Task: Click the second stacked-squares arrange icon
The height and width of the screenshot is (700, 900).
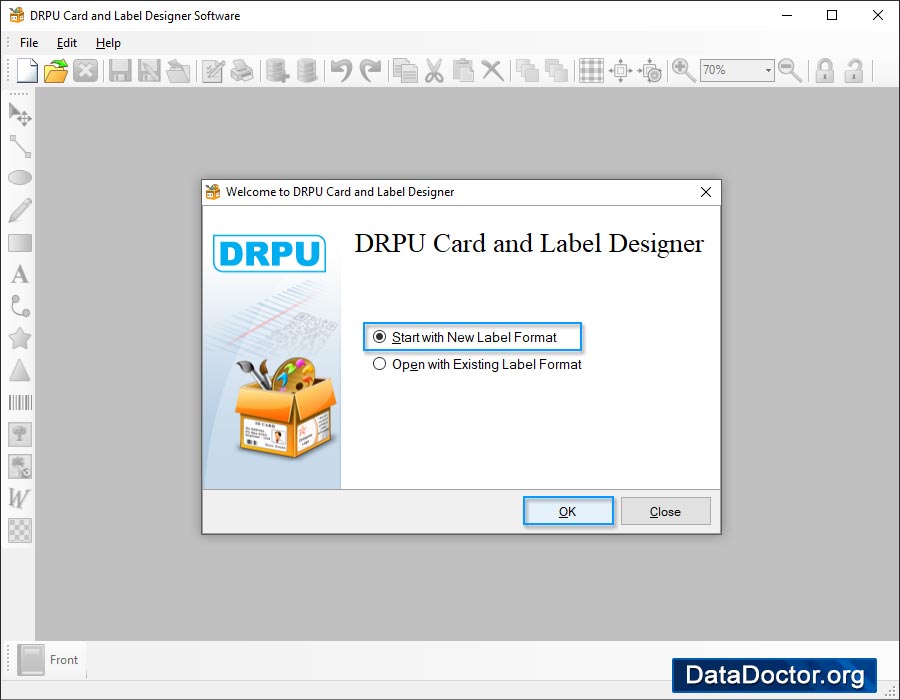Action: [556, 71]
